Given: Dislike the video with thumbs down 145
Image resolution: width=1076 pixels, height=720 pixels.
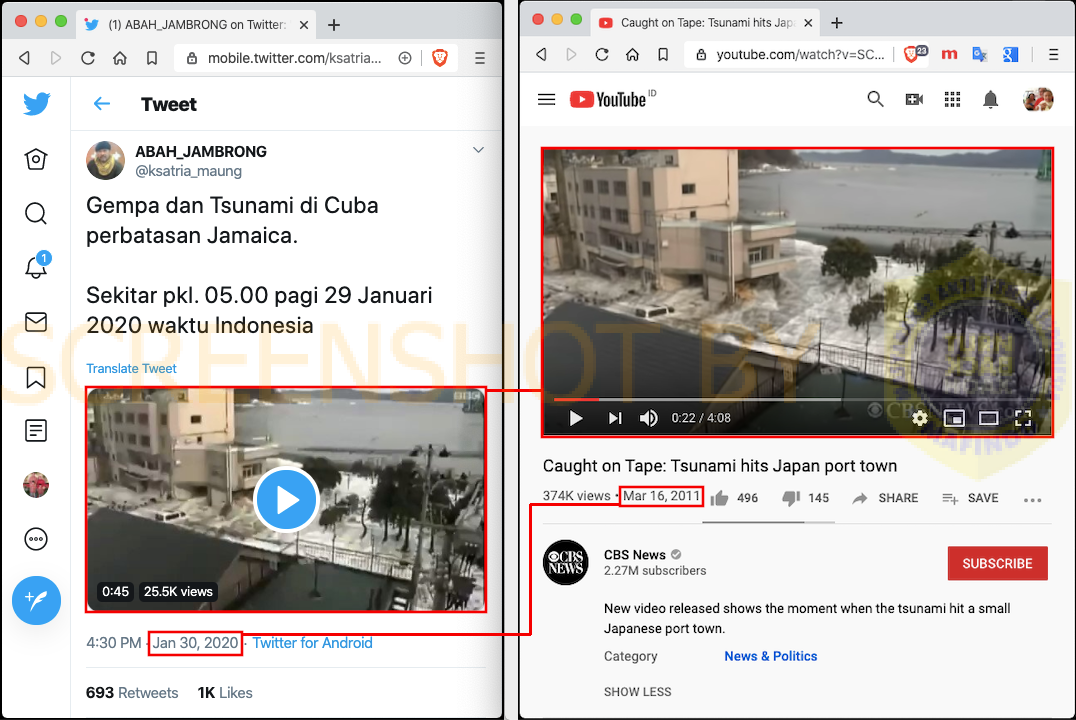Looking at the screenshot, I should tap(806, 498).
